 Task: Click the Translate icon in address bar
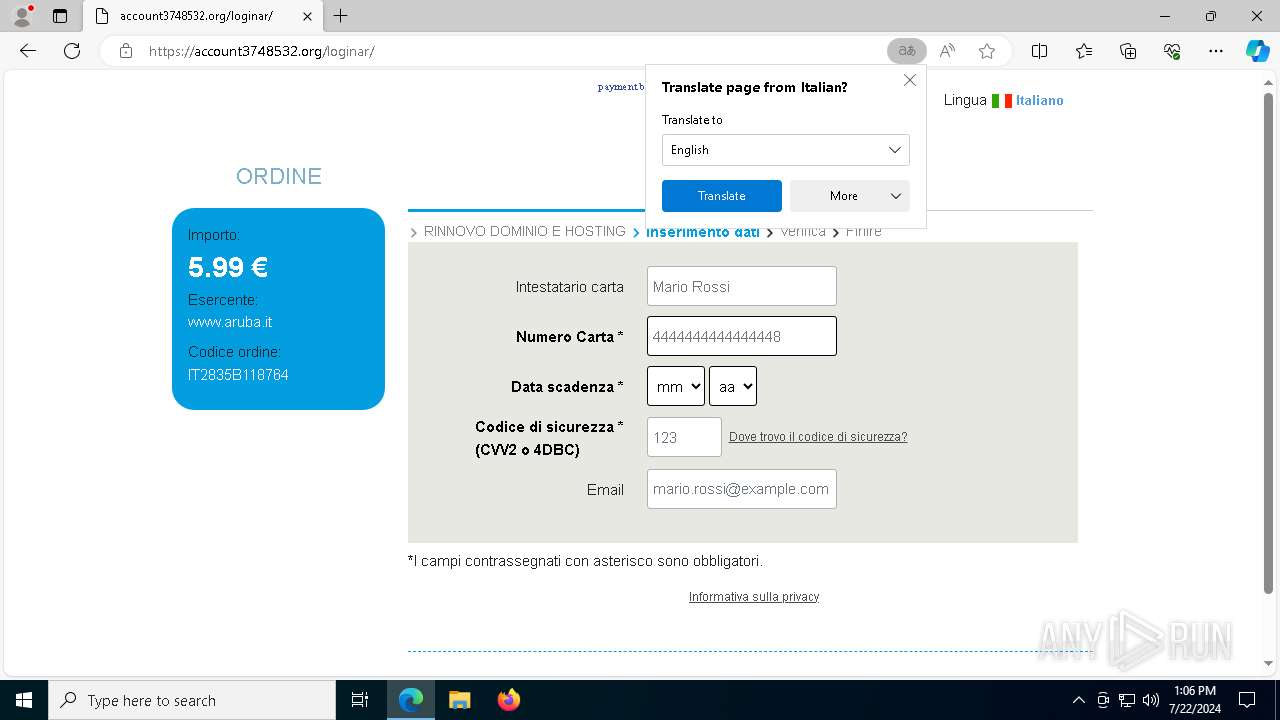click(907, 51)
